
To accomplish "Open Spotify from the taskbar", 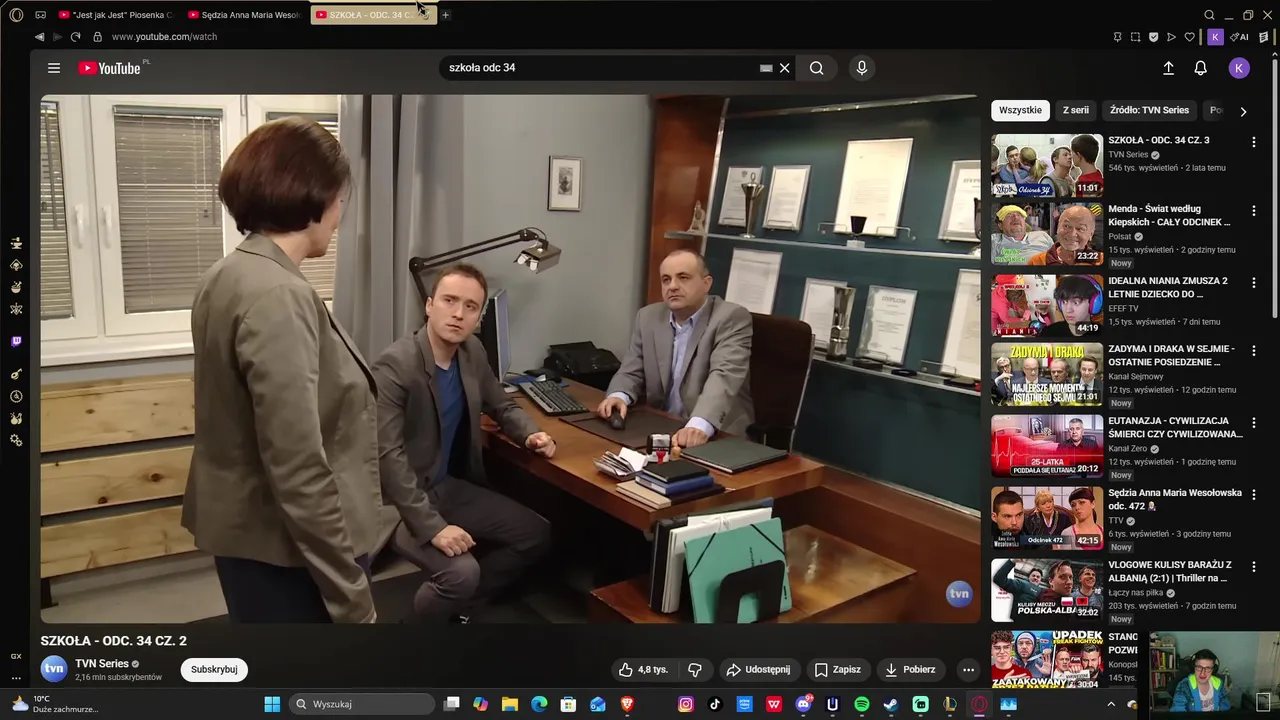I will point(862,704).
